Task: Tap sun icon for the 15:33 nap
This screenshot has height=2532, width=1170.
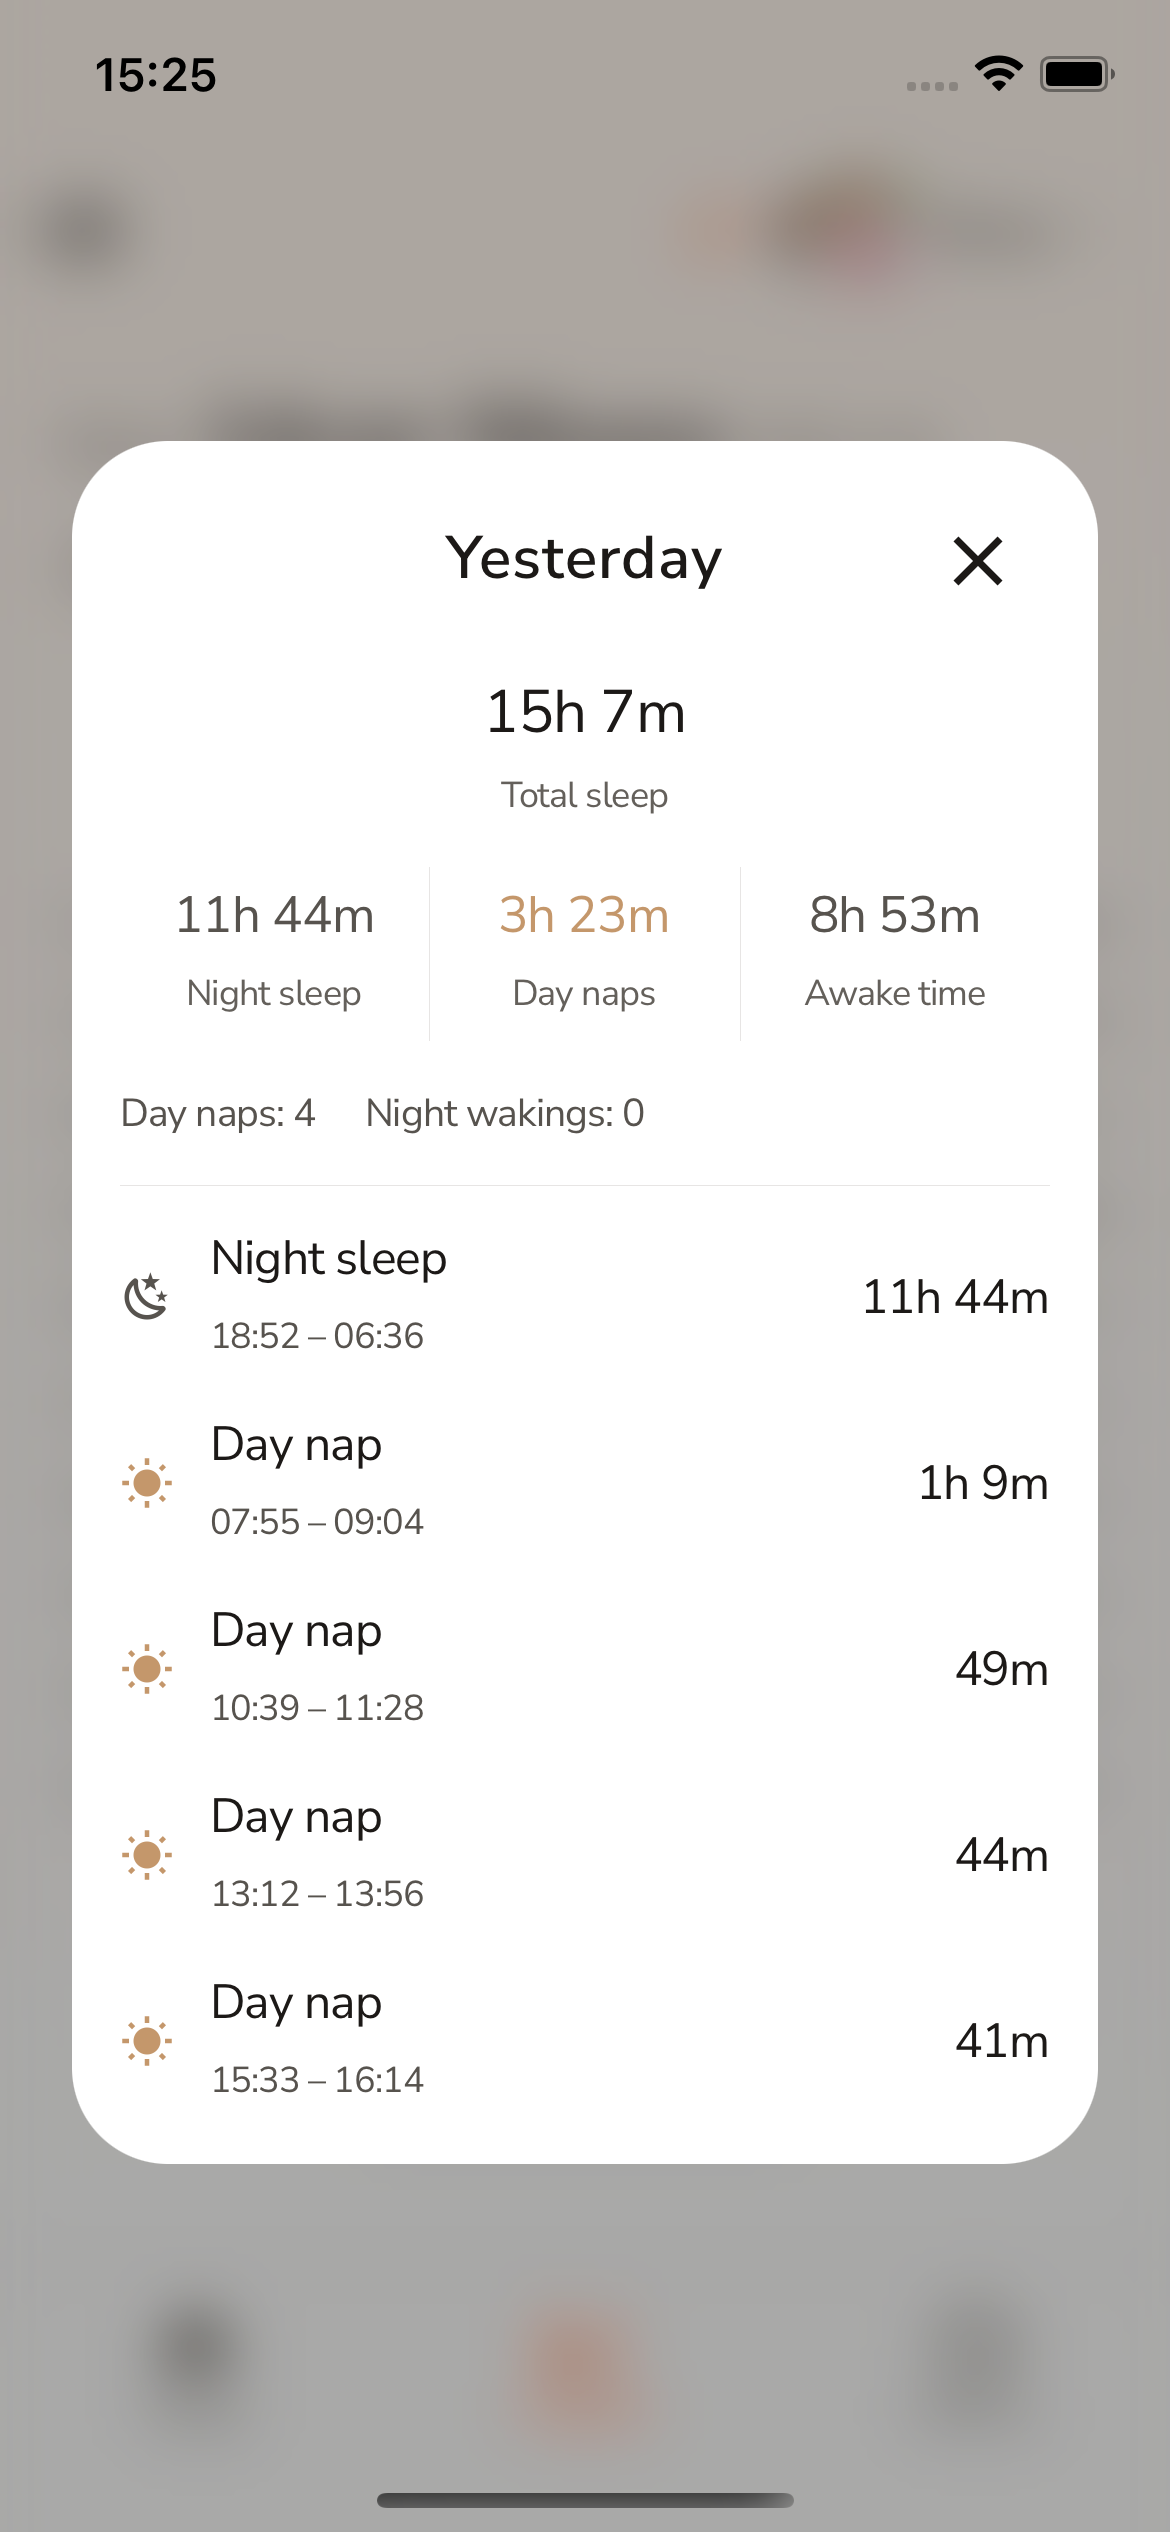Action: coord(147,2040)
